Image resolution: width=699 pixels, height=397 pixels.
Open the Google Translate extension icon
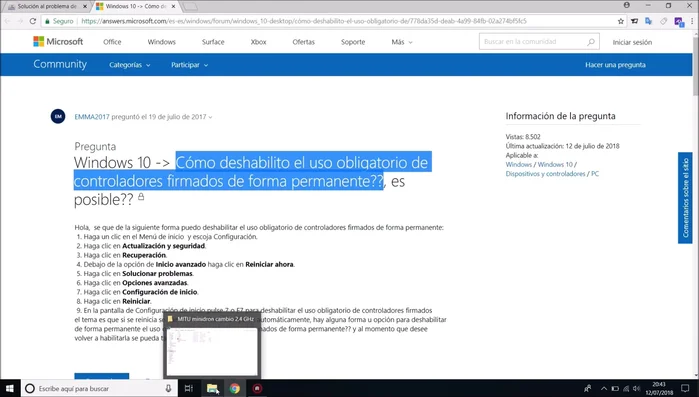[649, 21]
